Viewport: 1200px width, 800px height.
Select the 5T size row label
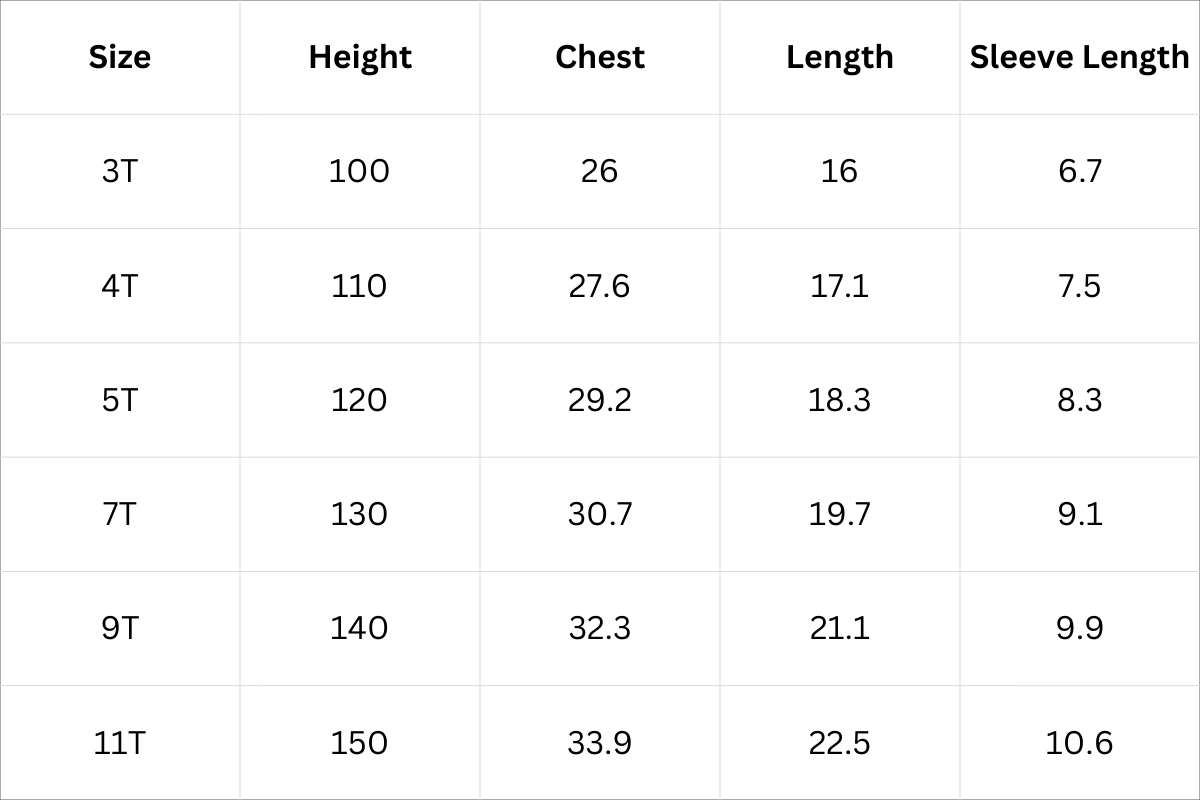(120, 400)
